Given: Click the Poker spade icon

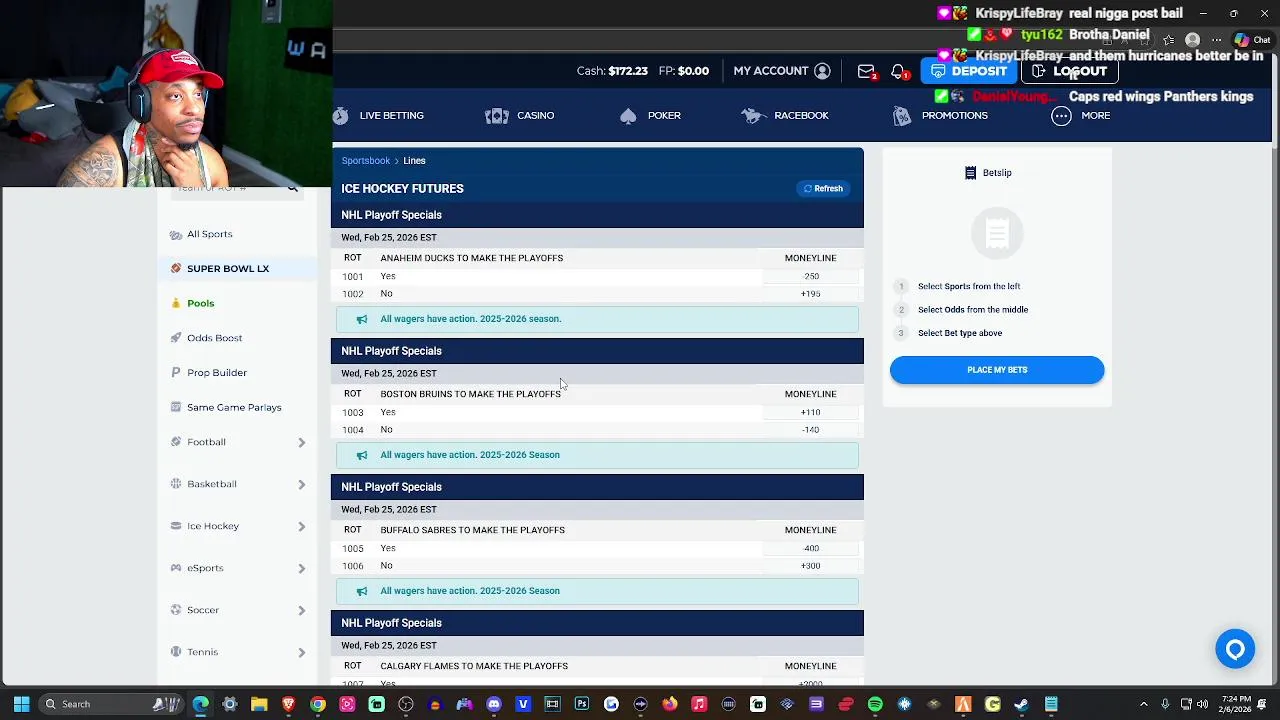Looking at the screenshot, I should click(x=628, y=116).
